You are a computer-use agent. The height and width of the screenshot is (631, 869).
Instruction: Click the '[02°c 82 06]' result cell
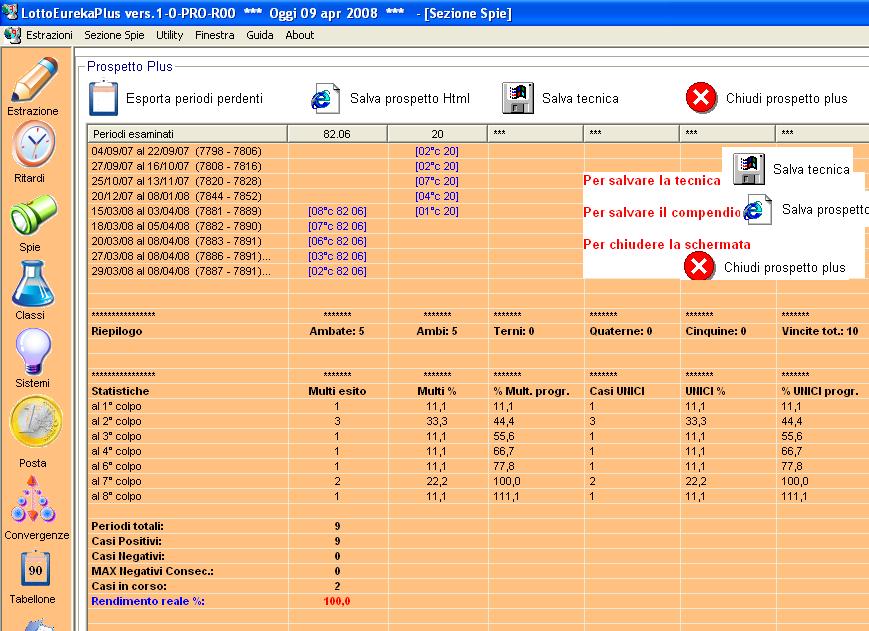337,271
